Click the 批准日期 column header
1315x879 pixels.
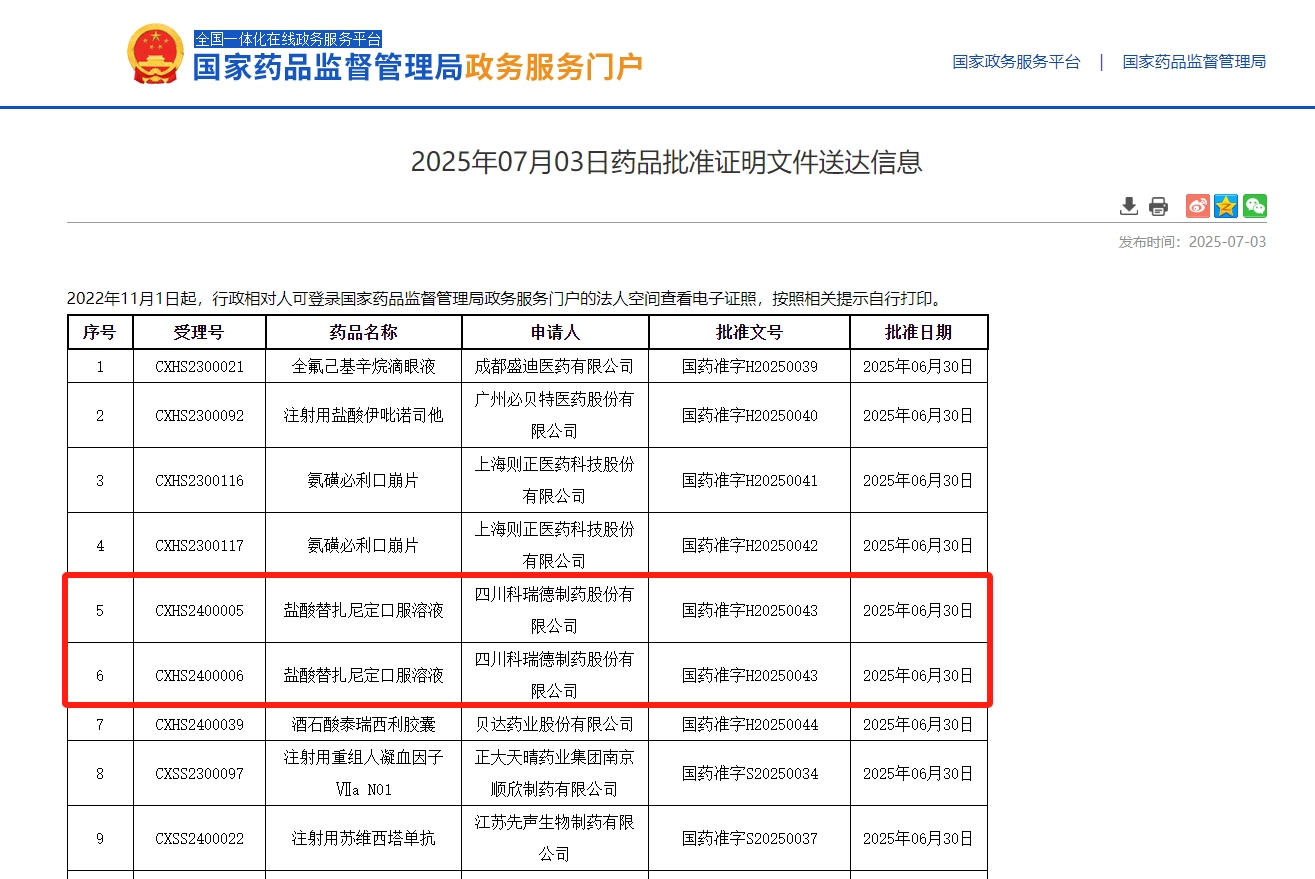pos(918,332)
